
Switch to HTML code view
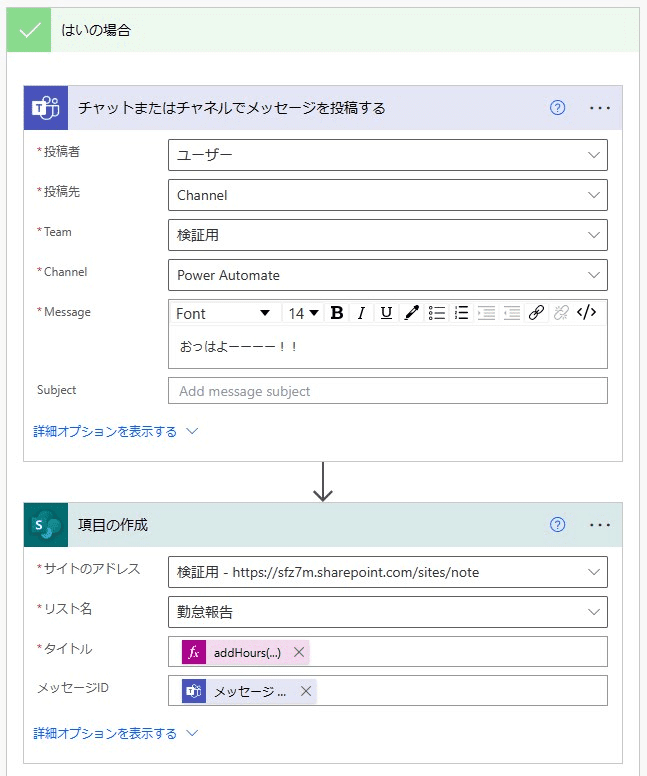587,313
